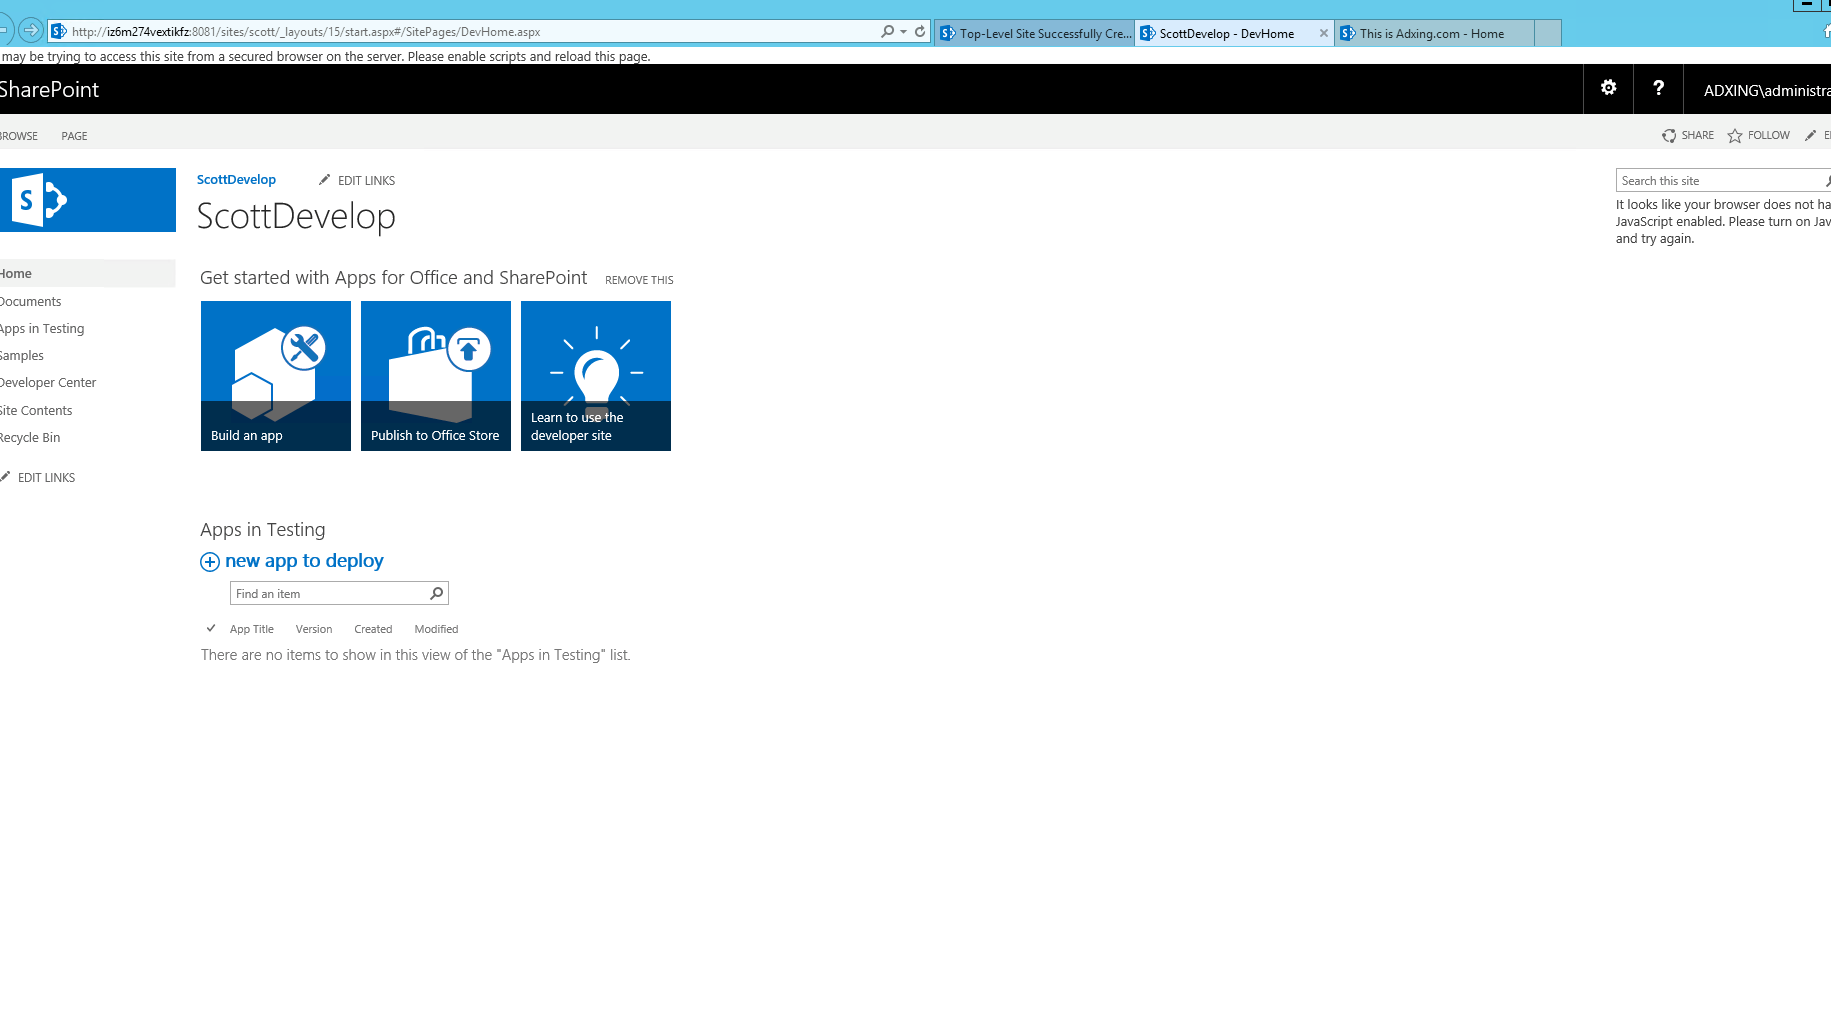Viewport: 1831px width, 1009px height.
Task: Open address bar search dropdown arrow
Action: pos(904,32)
